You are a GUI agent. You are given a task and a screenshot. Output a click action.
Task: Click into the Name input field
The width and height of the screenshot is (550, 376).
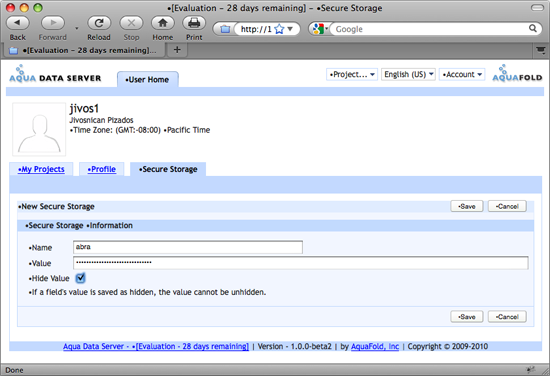[188, 247]
